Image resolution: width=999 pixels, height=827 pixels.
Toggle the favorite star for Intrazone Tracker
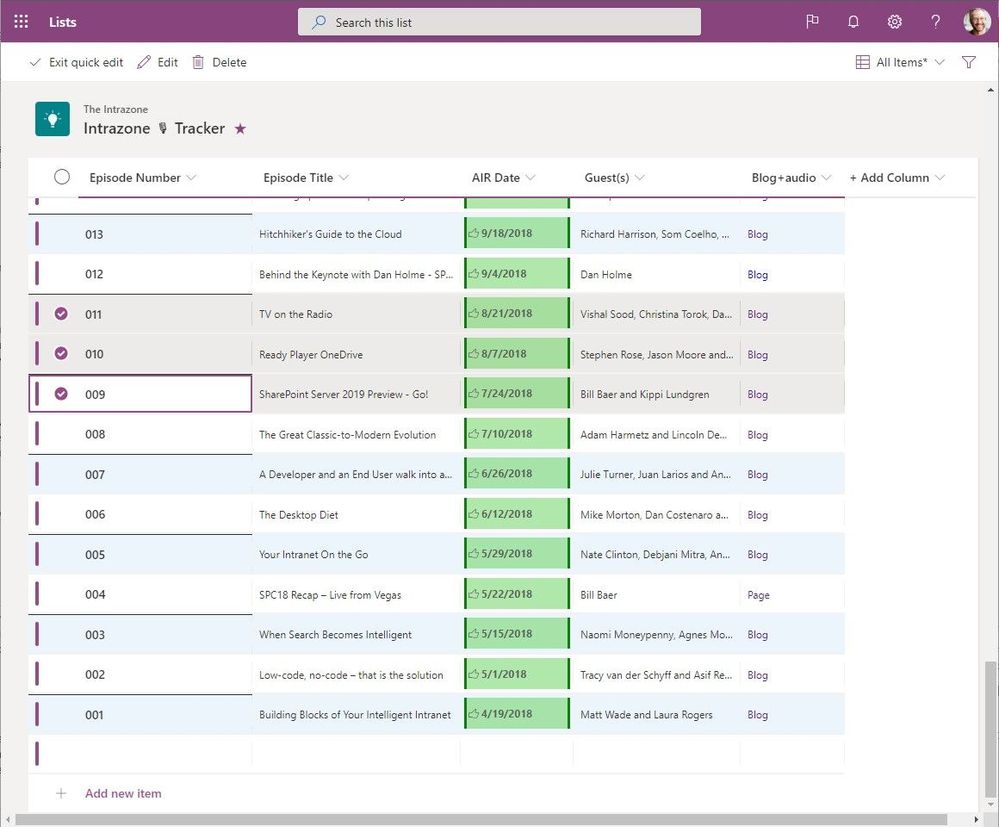[x=240, y=129]
